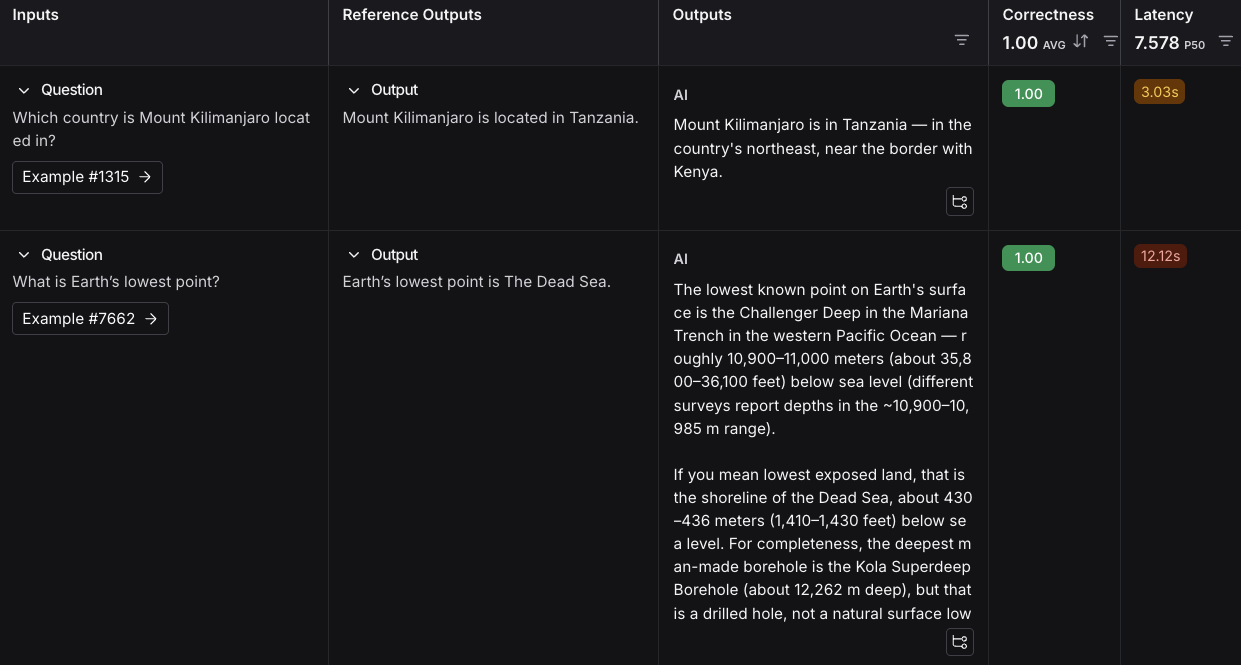Viewport: 1241px width, 665px height.
Task: Sort by Correctness using arrows icon
Action: (x=1081, y=41)
